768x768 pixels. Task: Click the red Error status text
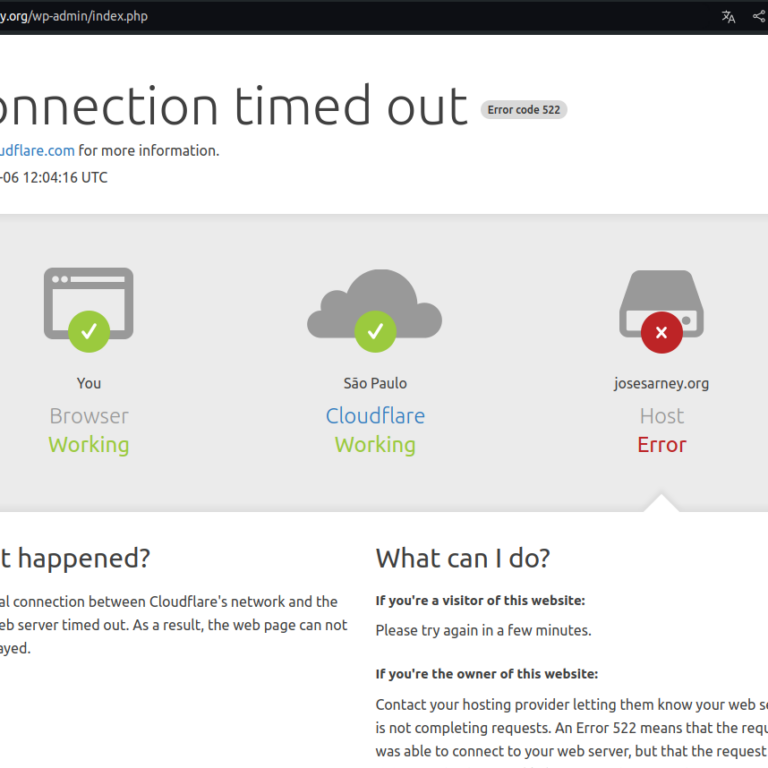pyautogui.click(x=662, y=445)
